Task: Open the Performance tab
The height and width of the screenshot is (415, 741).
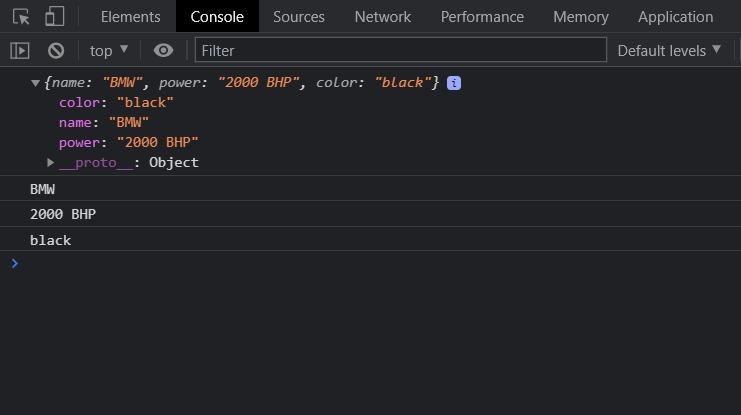Action: click(482, 17)
